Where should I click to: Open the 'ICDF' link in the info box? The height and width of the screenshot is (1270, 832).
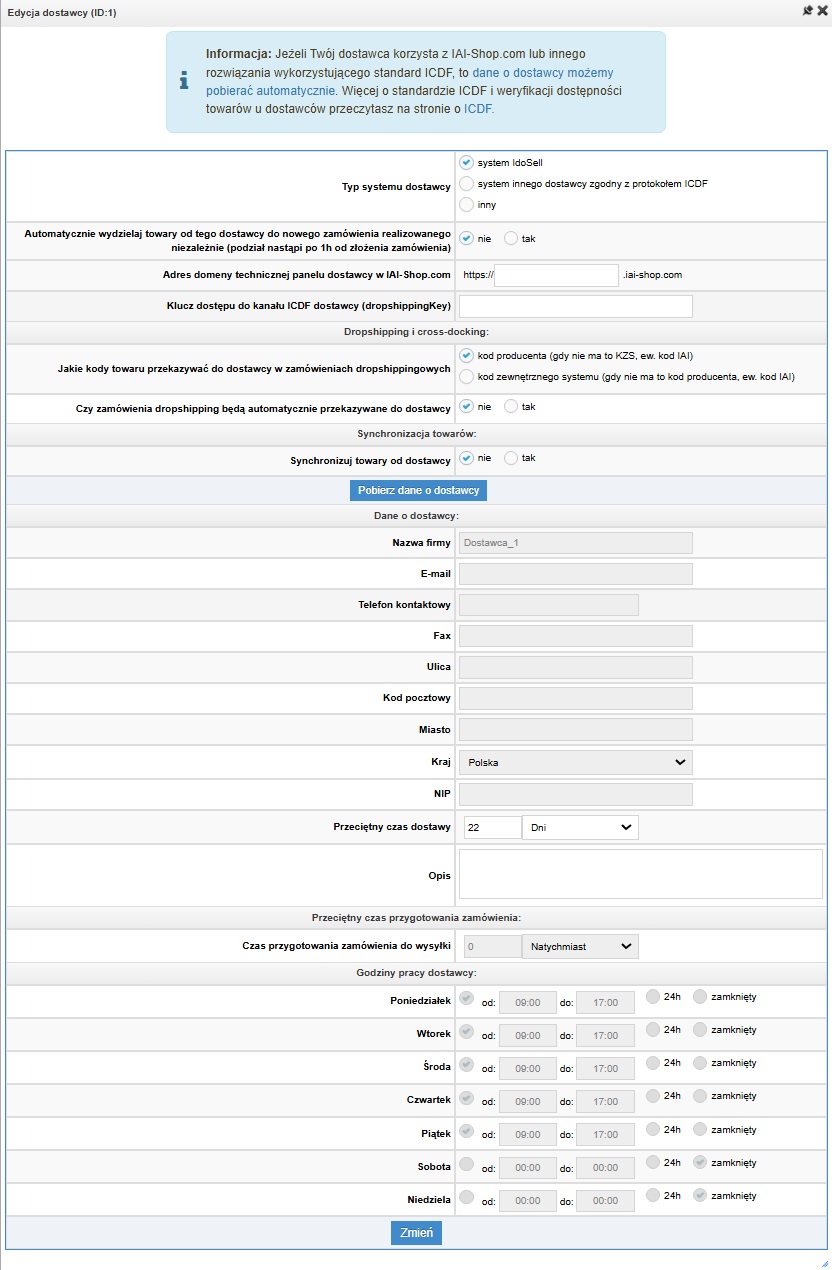click(x=479, y=109)
